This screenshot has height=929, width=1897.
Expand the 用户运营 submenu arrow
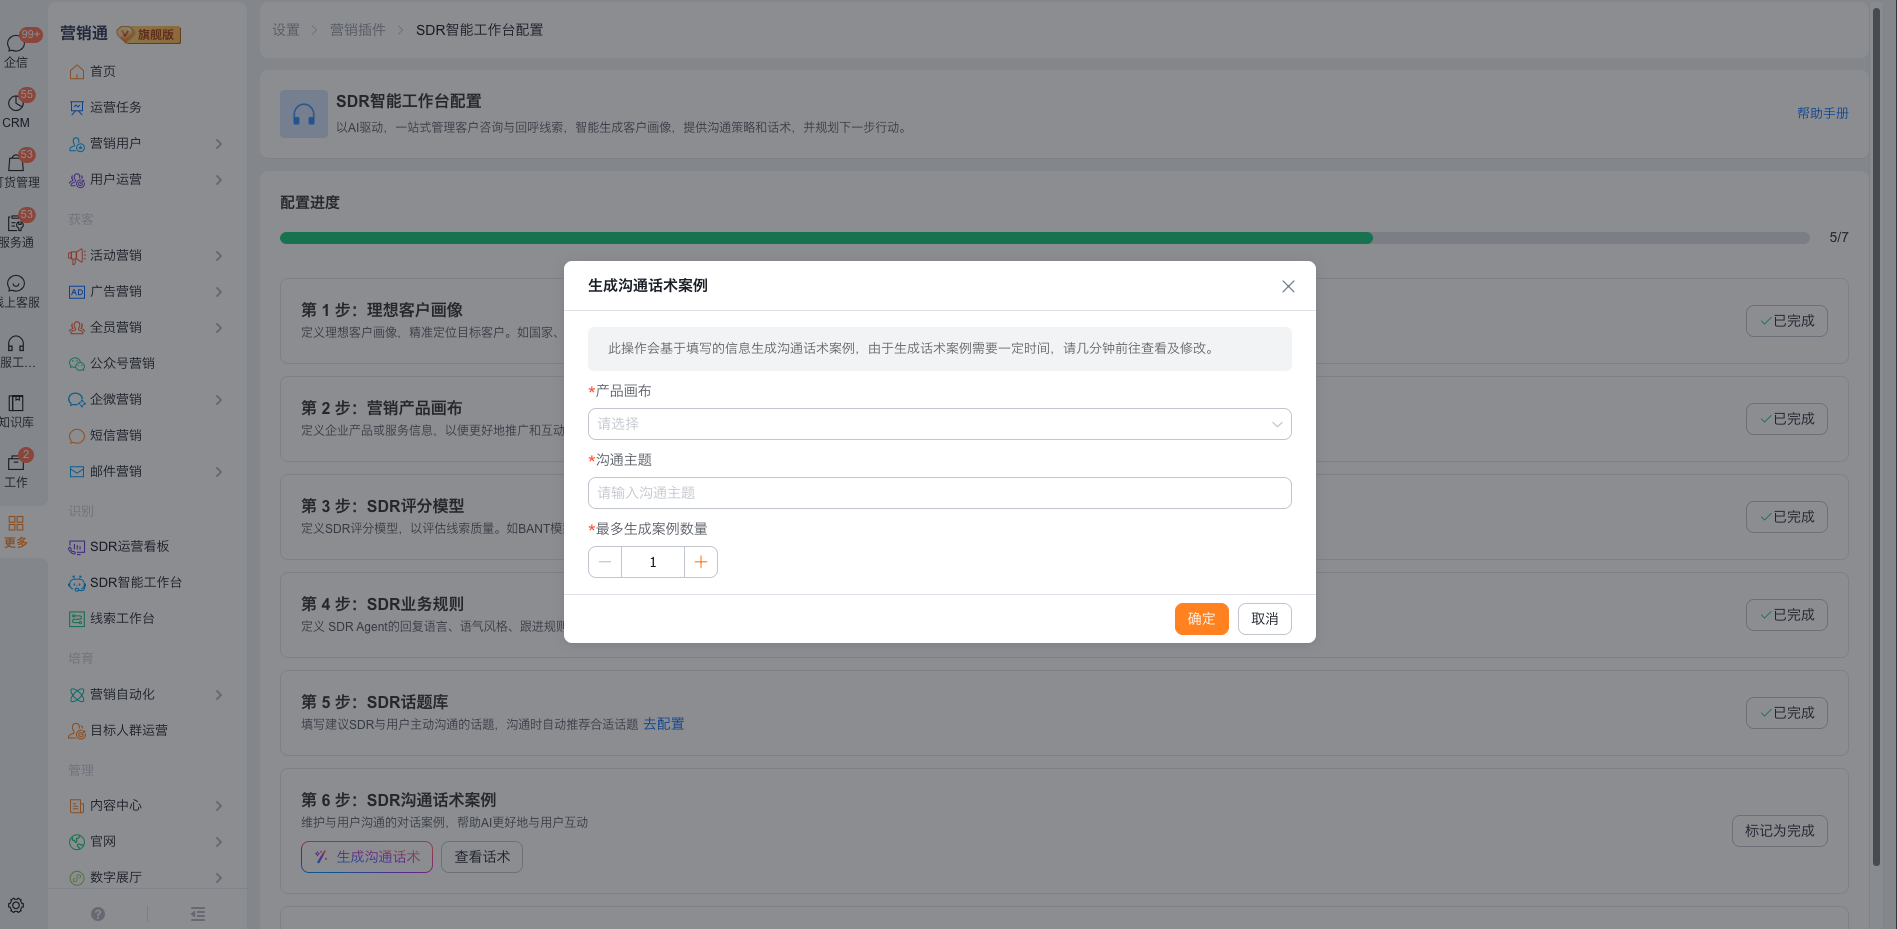pyautogui.click(x=219, y=180)
